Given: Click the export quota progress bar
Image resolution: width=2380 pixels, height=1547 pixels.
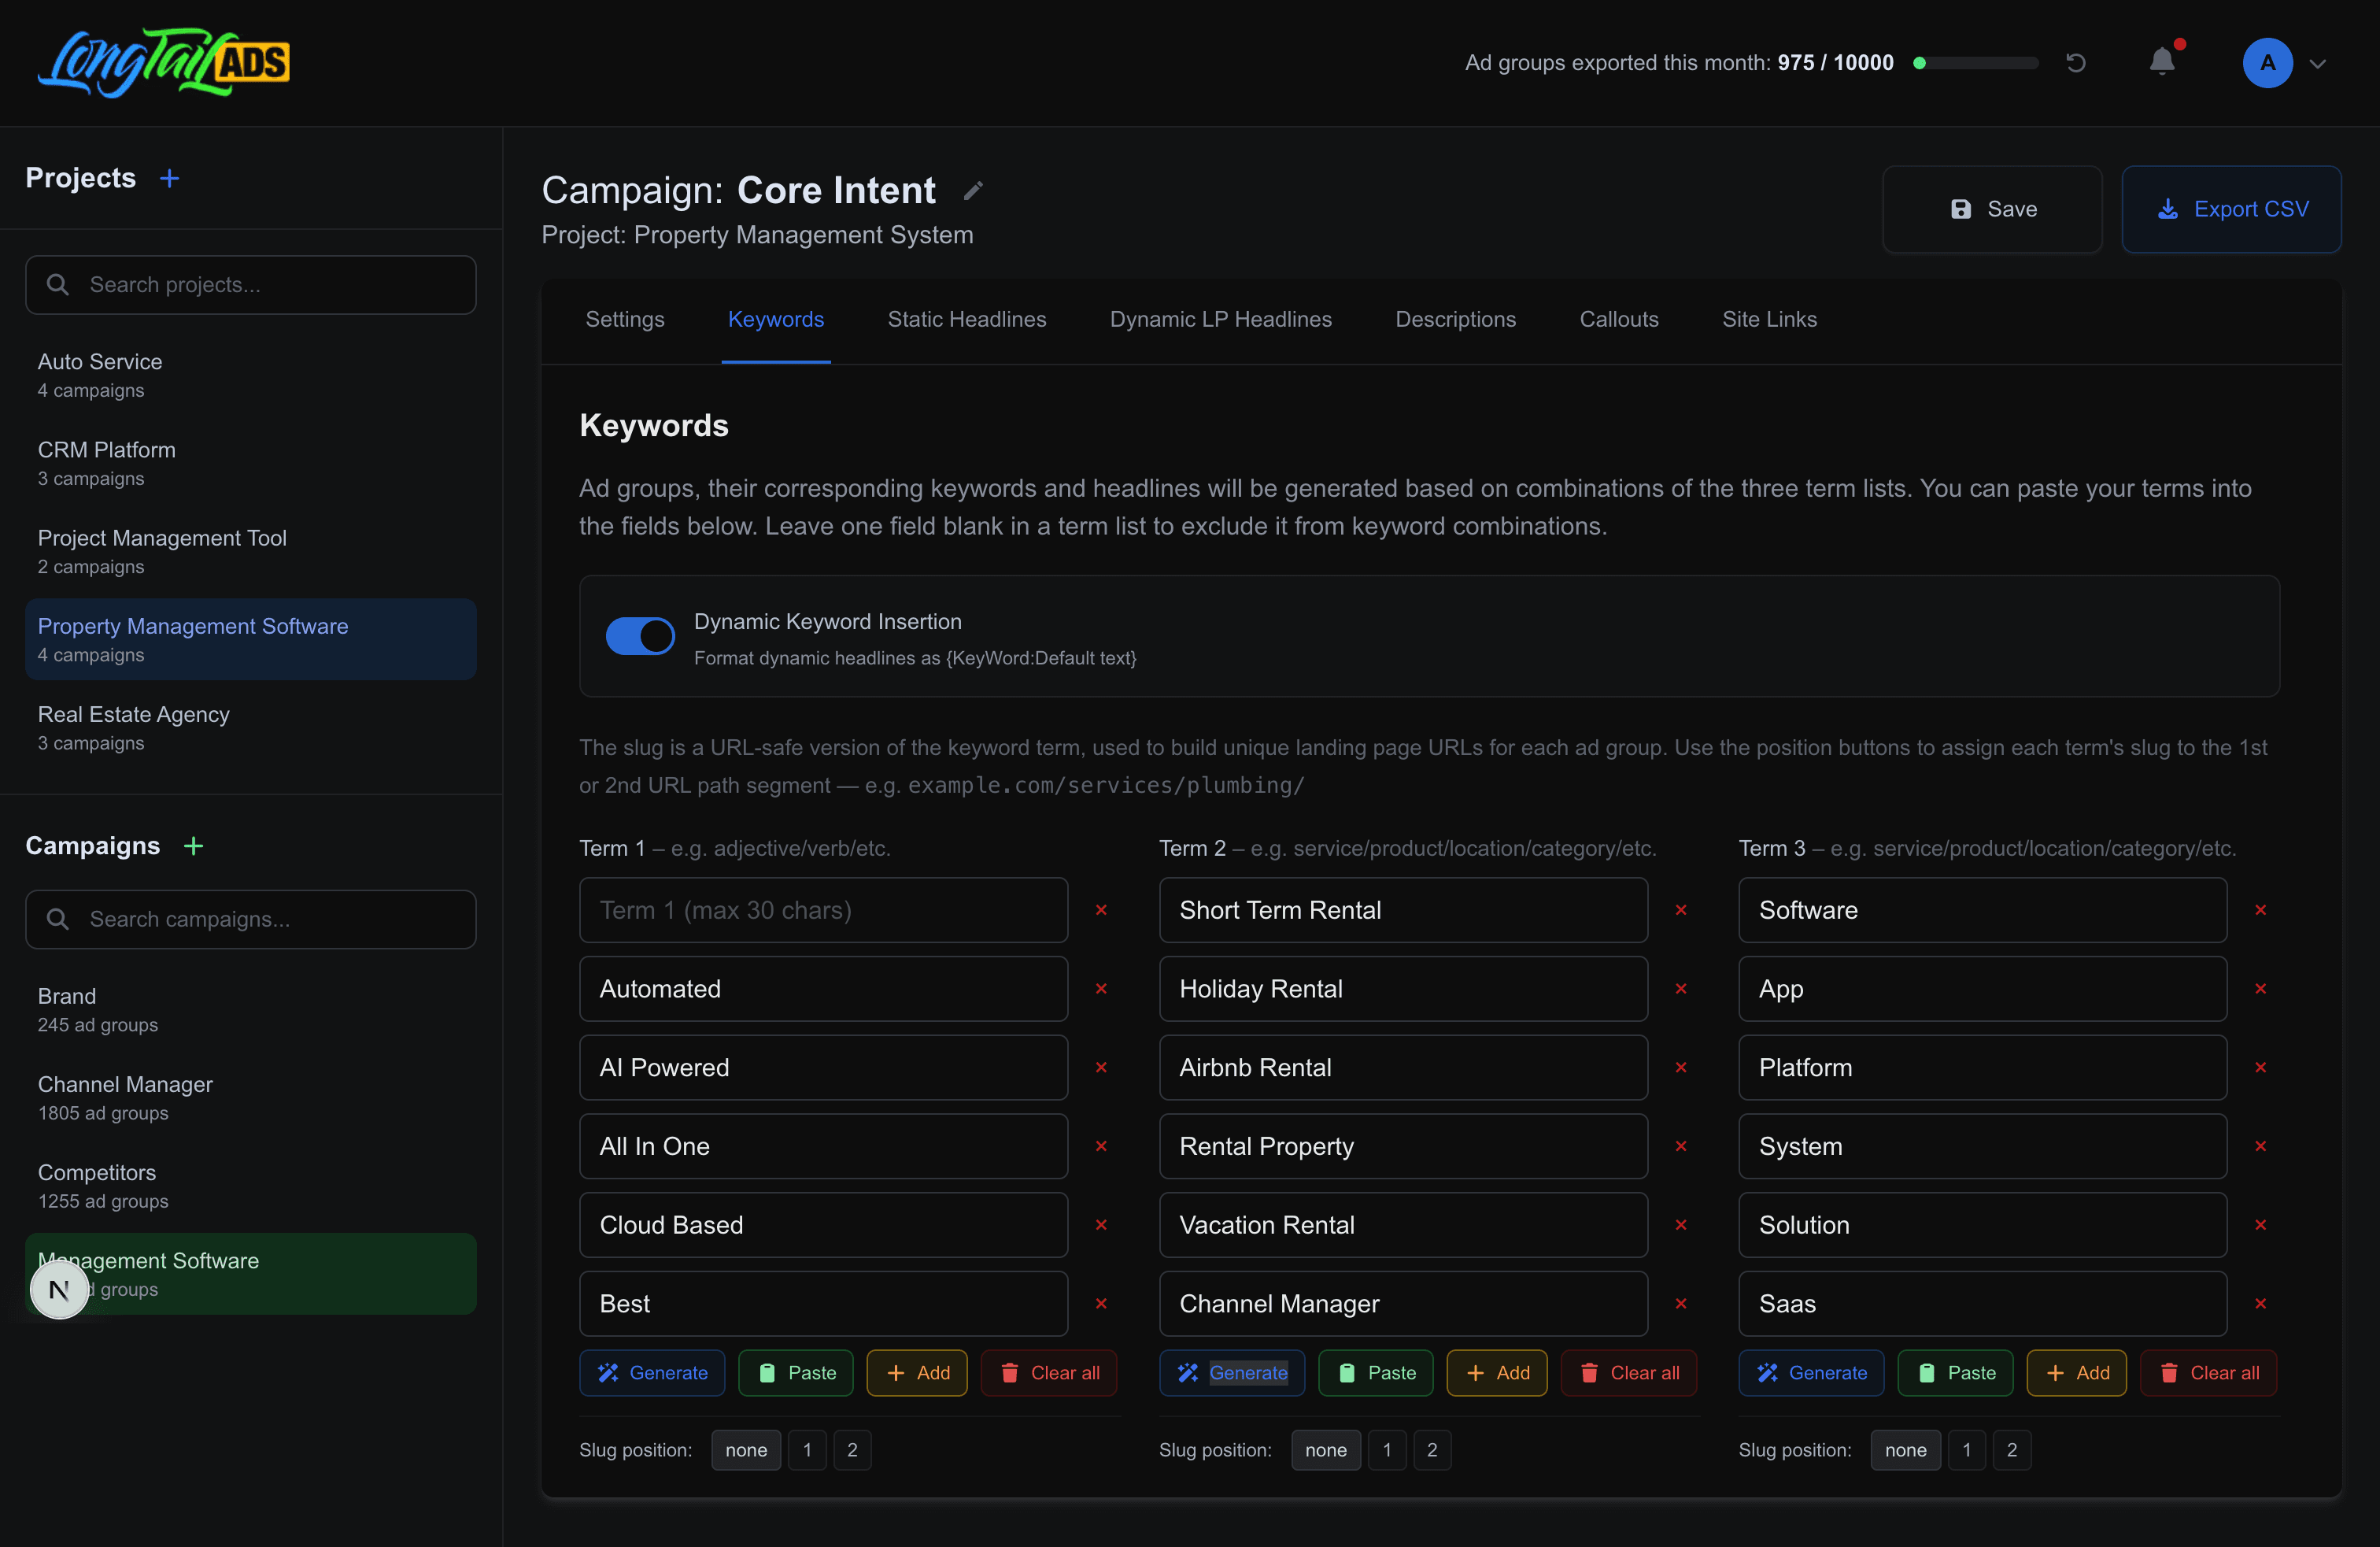Looking at the screenshot, I should tap(1976, 63).
